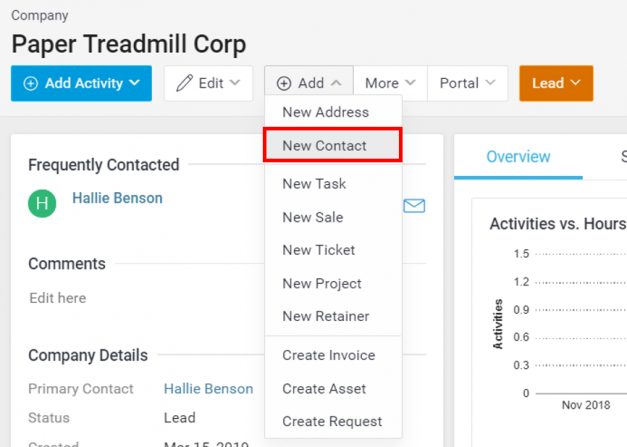The width and height of the screenshot is (627, 447).
Task: Expand the More dropdown menu
Action: tap(389, 83)
